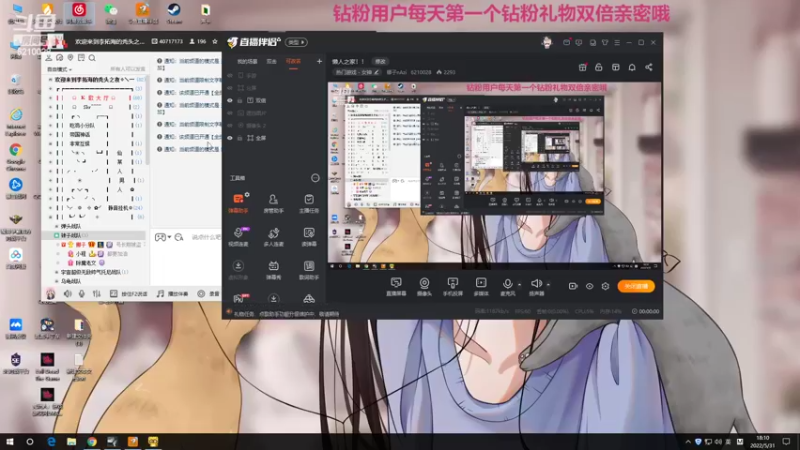Open streamer avatar in title bar
The image size is (800, 450).
click(x=546, y=42)
